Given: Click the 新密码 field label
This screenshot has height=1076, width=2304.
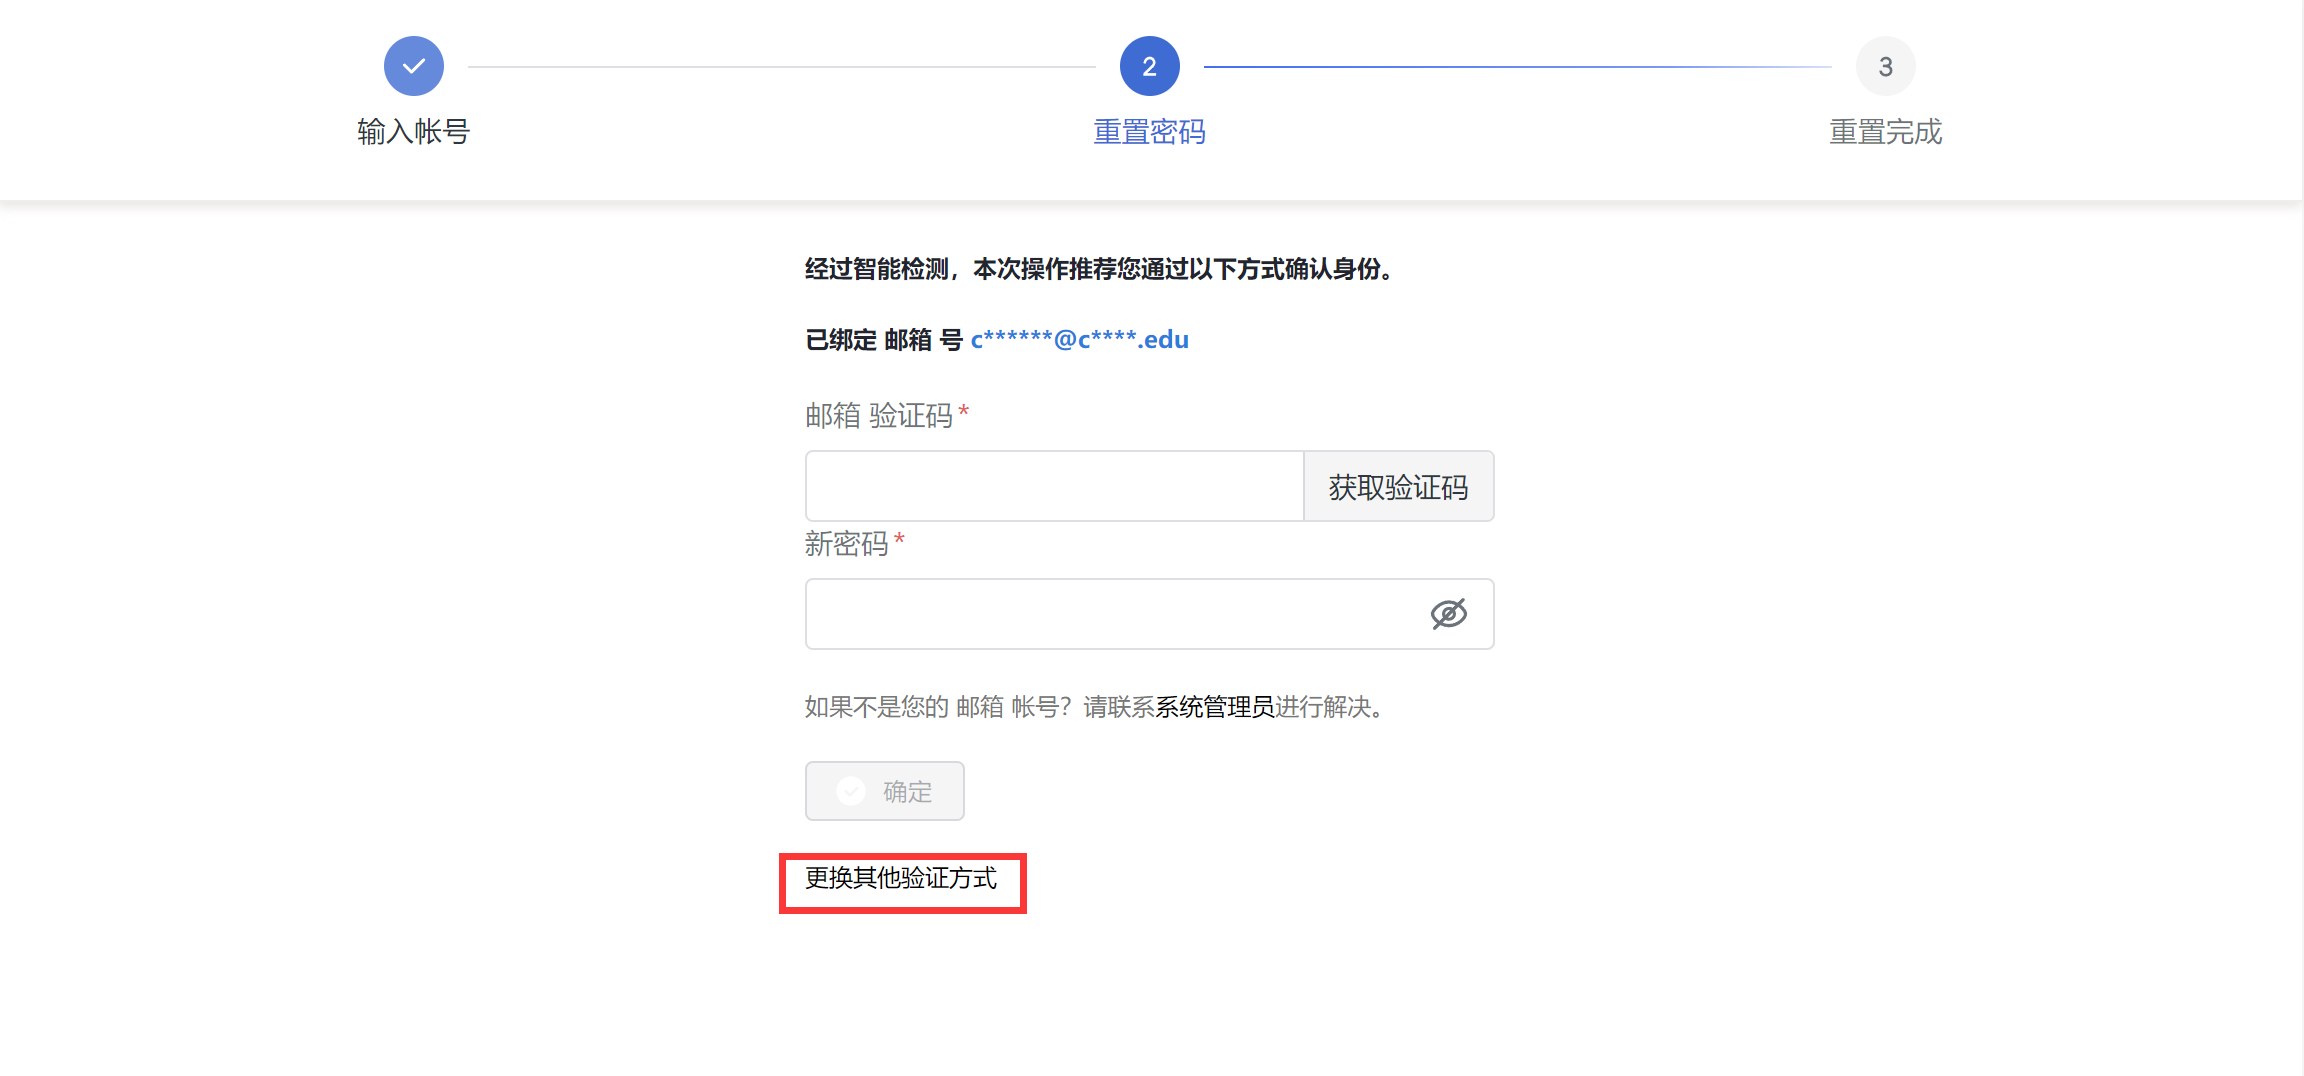Looking at the screenshot, I should [x=846, y=544].
